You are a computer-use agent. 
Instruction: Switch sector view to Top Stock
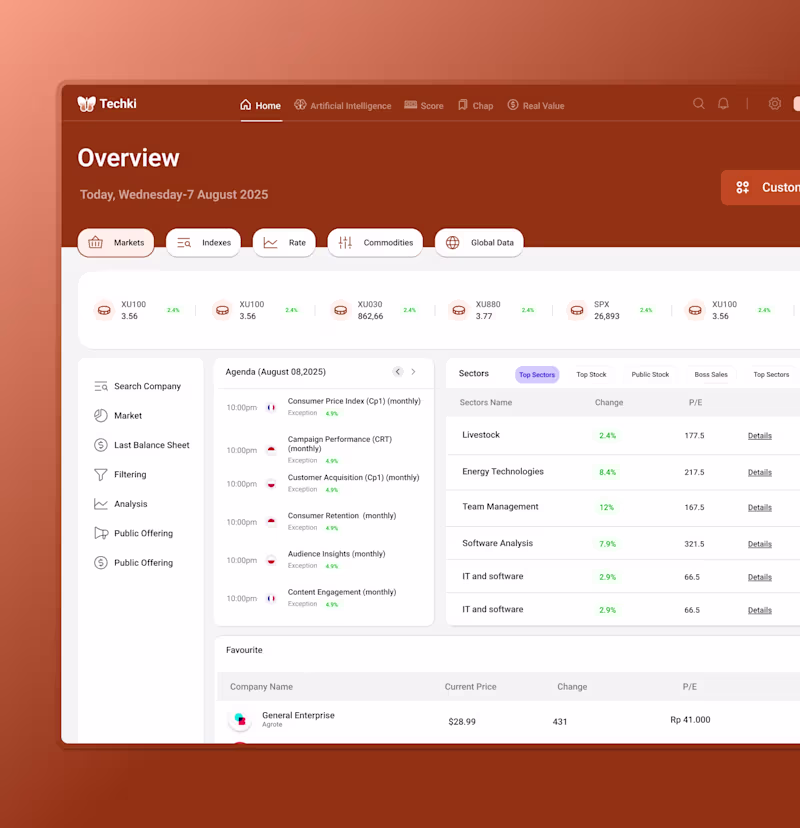[x=592, y=374]
